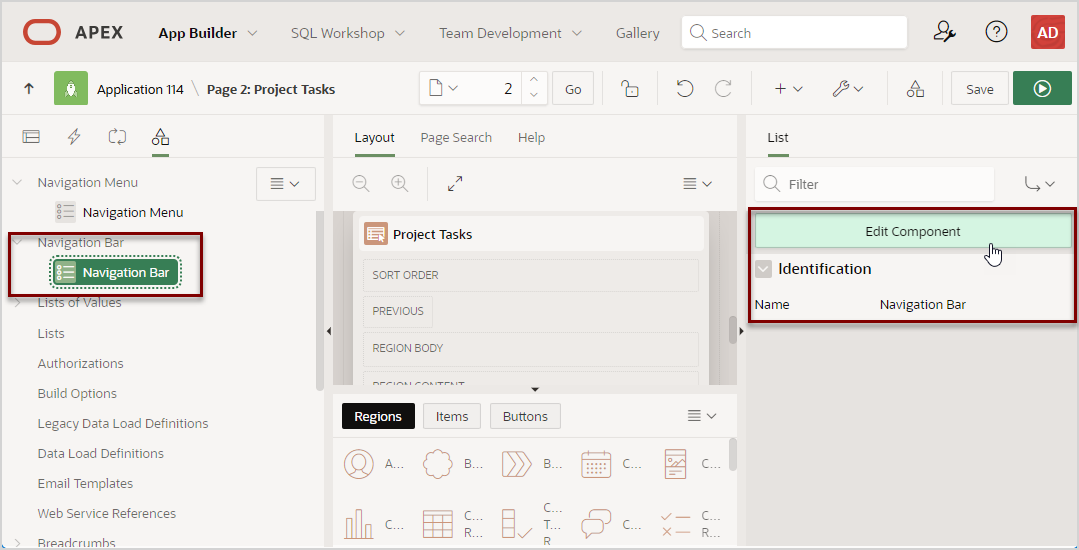Click the page lock icon
This screenshot has height=550, width=1079.
(630, 88)
